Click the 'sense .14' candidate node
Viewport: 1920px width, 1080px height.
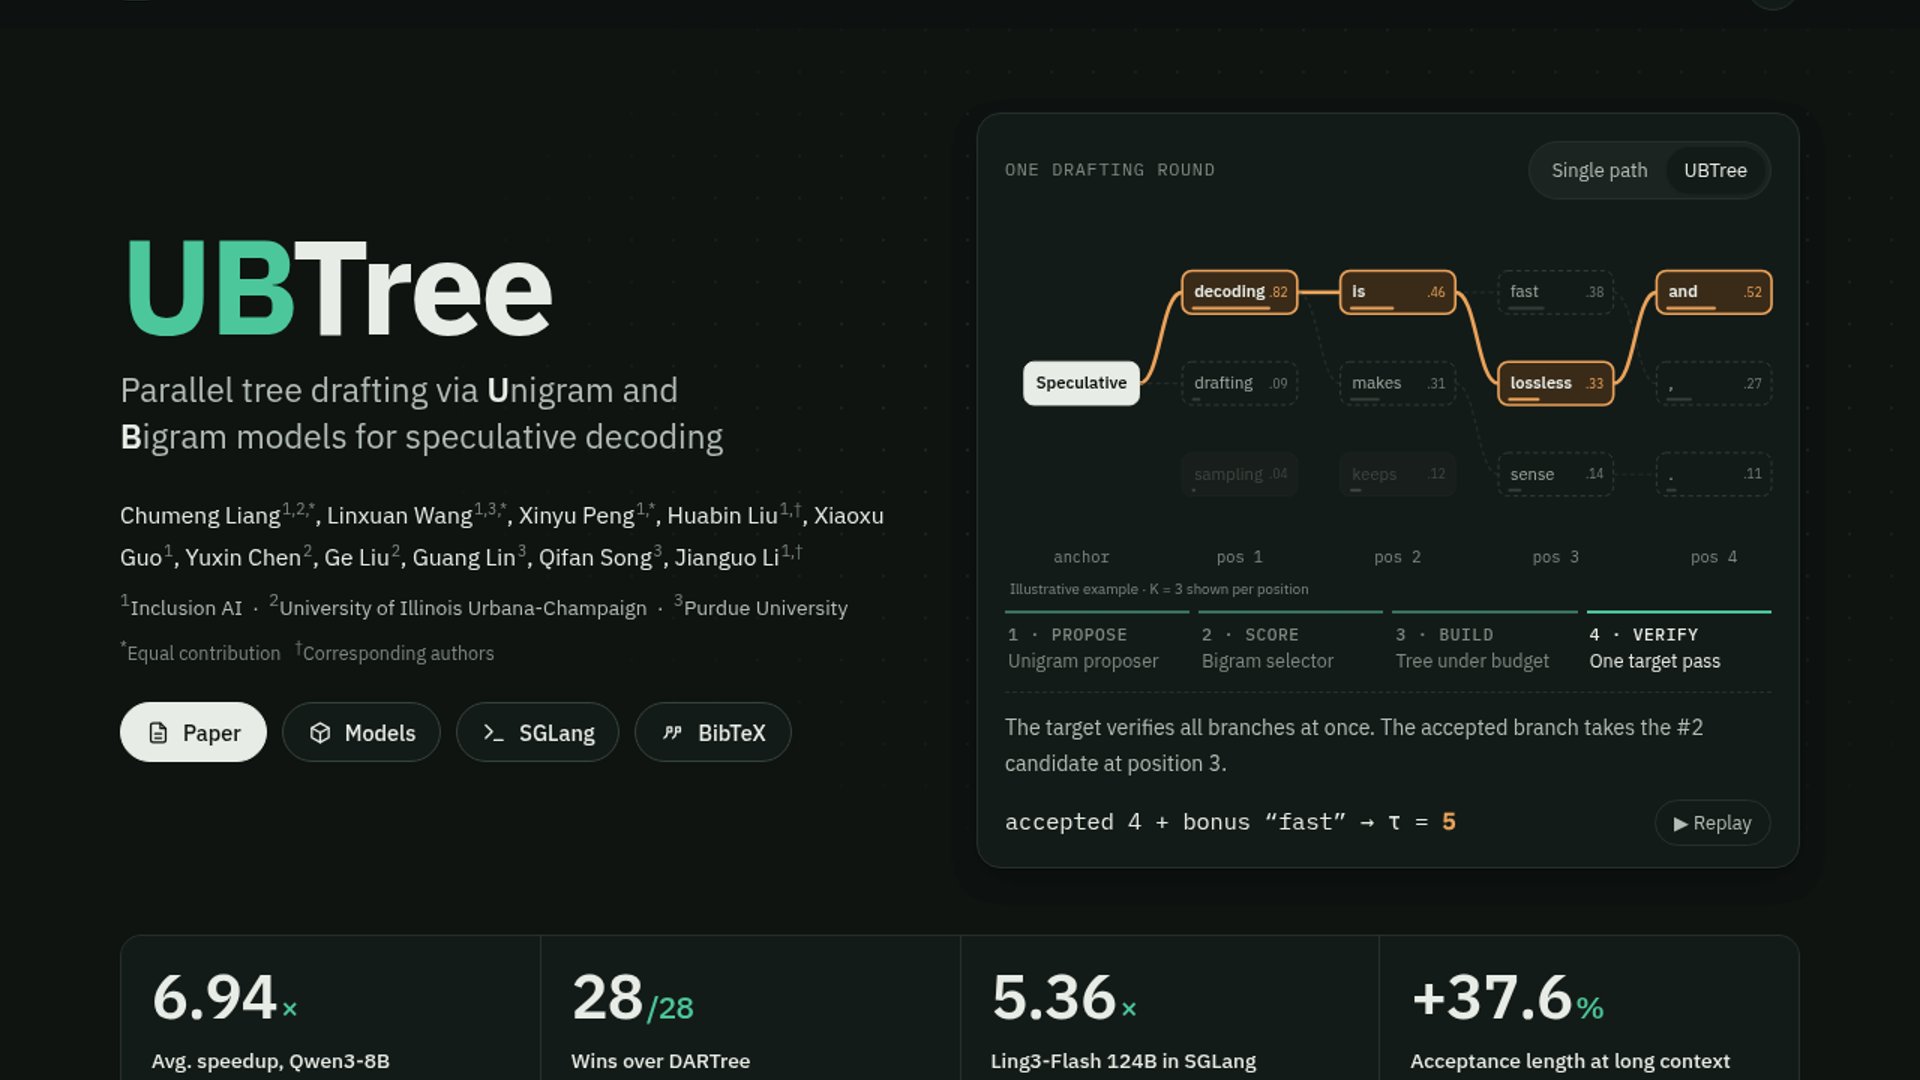click(1556, 474)
